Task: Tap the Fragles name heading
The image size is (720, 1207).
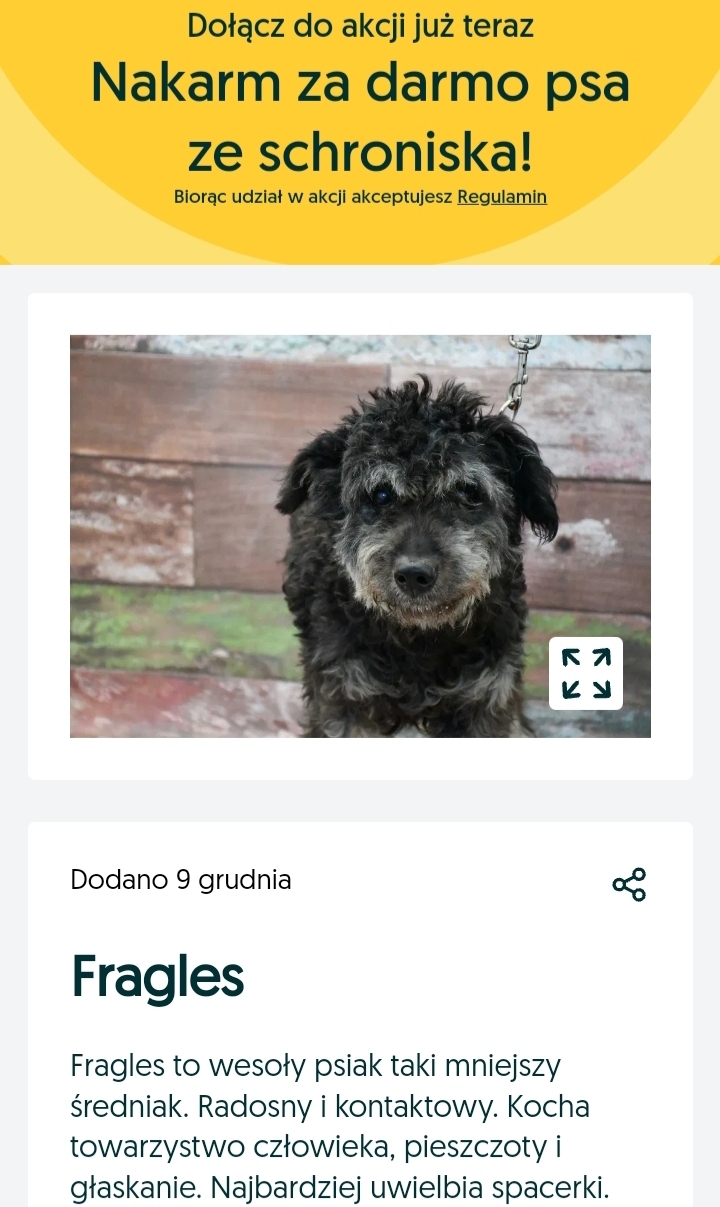Action: 157,977
